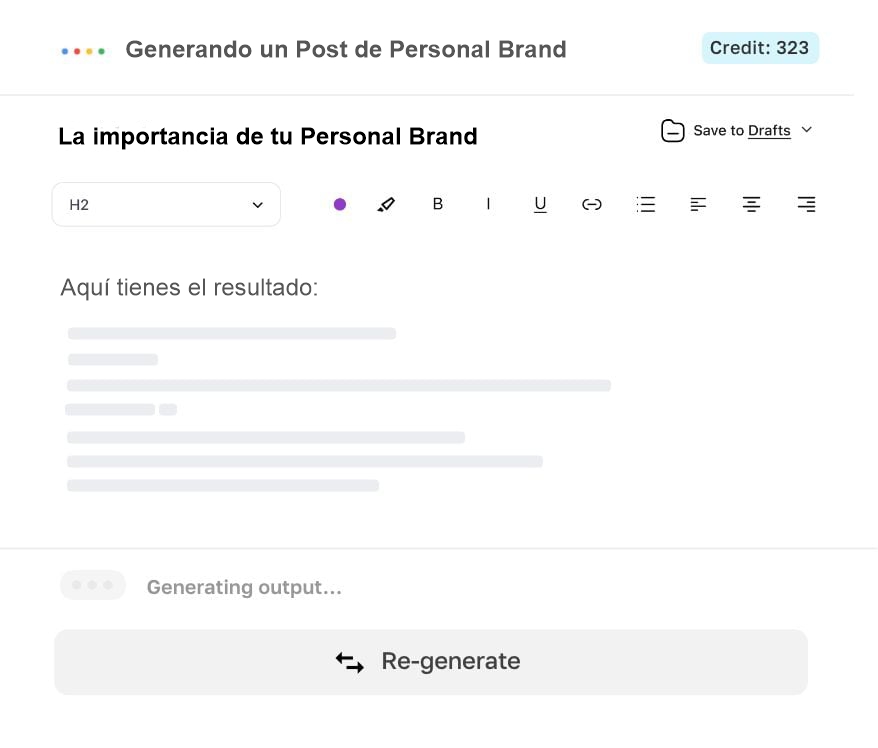Center-align the paragraph
Viewport: 878px width, 748px height.
pyautogui.click(x=751, y=204)
